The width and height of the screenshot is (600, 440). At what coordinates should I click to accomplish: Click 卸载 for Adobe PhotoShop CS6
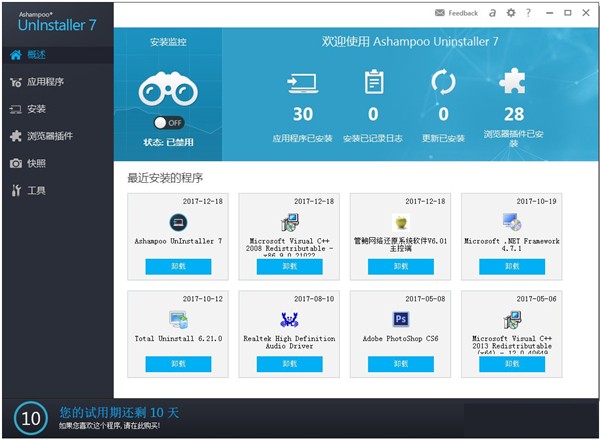point(401,364)
